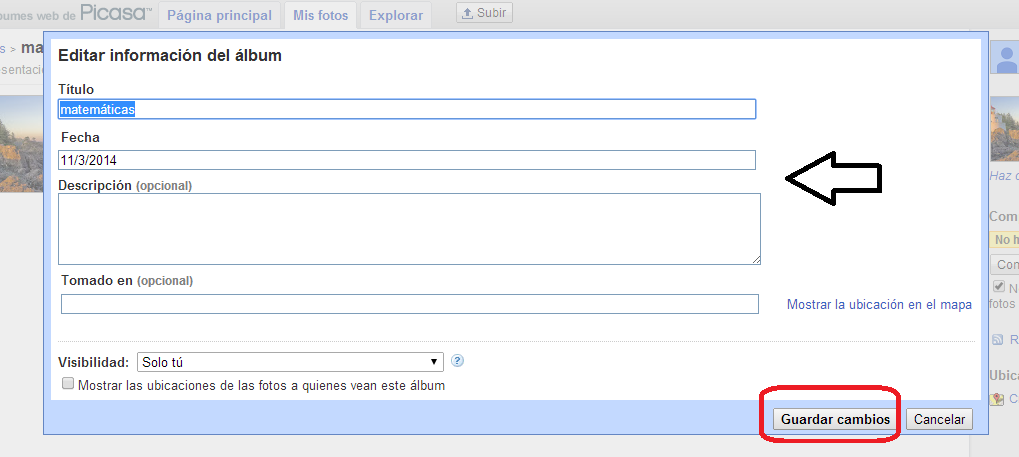Click the Picasa logo
Screen dimensions: 1019x457
pyautogui.click(x=117, y=14)
